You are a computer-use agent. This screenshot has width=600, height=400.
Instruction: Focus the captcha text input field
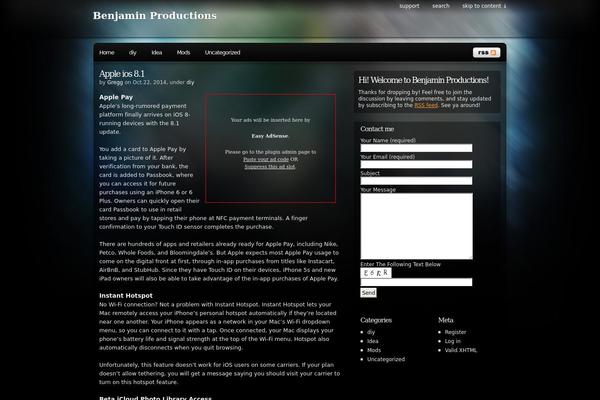tap(416, 282)
